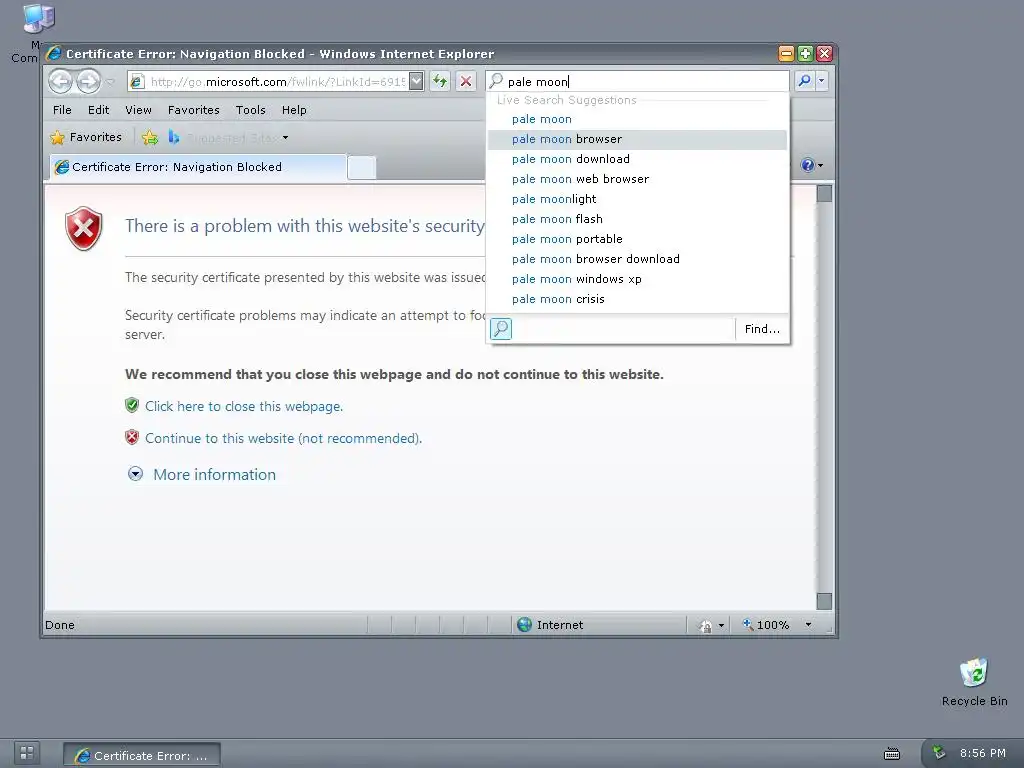
Task: Click the vertical scrollbar down arrow
Action: pos(824,601)
